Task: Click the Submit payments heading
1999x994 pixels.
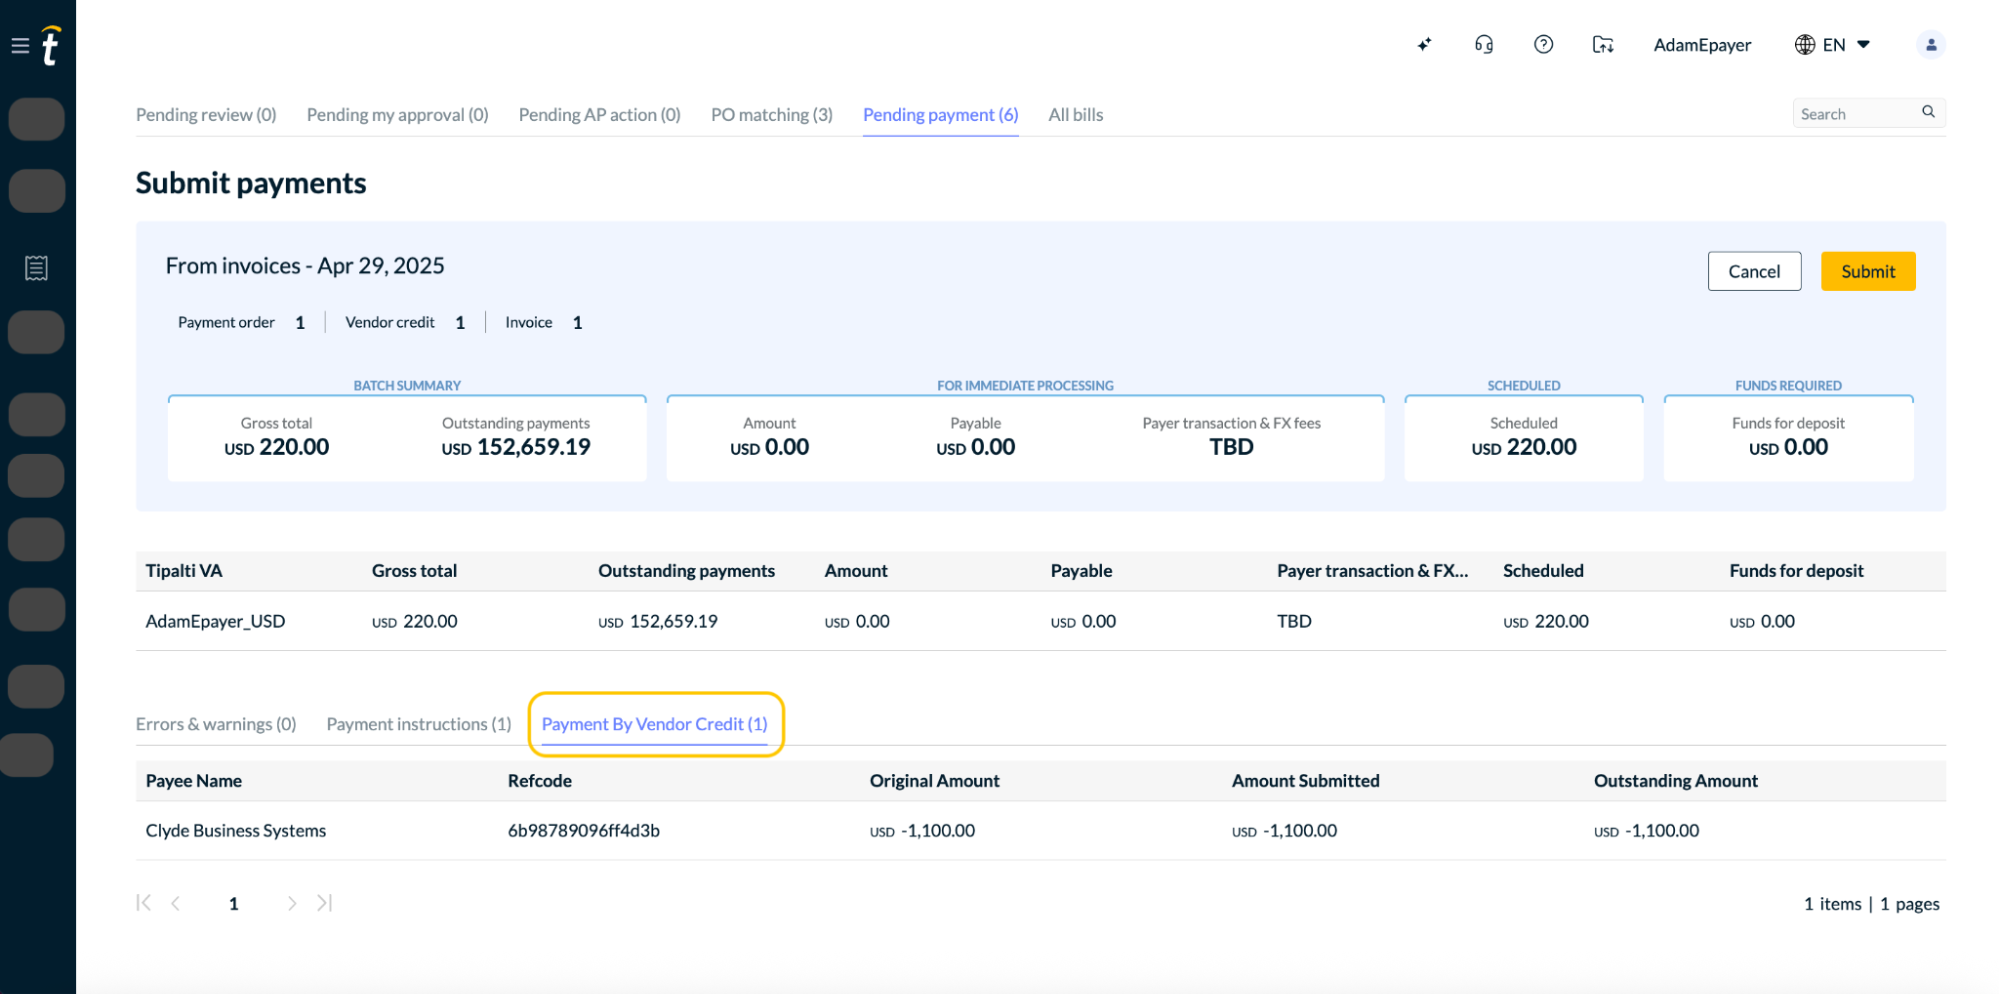Action: tap(251, 183)
